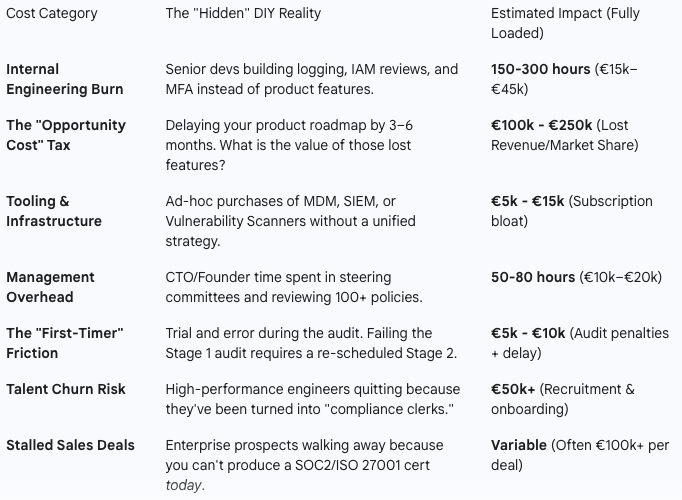The image size is (682, 500).
Task: Click the "€100k - €250k" impact value
Action: click(541, 125)
